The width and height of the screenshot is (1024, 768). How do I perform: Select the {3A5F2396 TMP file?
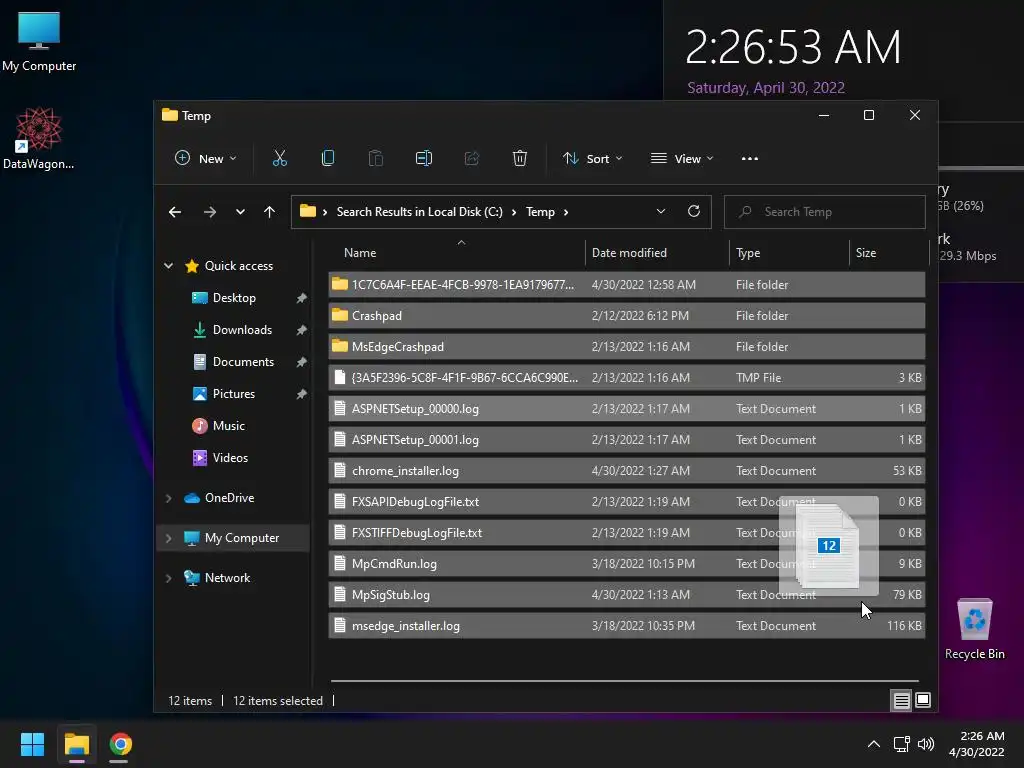(627, 377)
